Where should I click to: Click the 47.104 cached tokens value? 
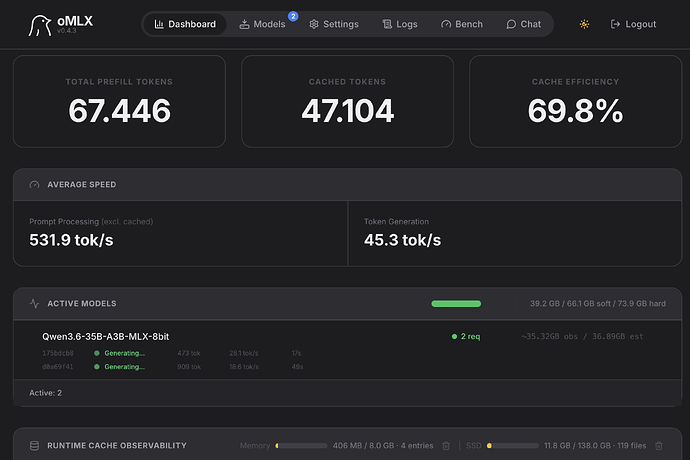pos(347,110)
